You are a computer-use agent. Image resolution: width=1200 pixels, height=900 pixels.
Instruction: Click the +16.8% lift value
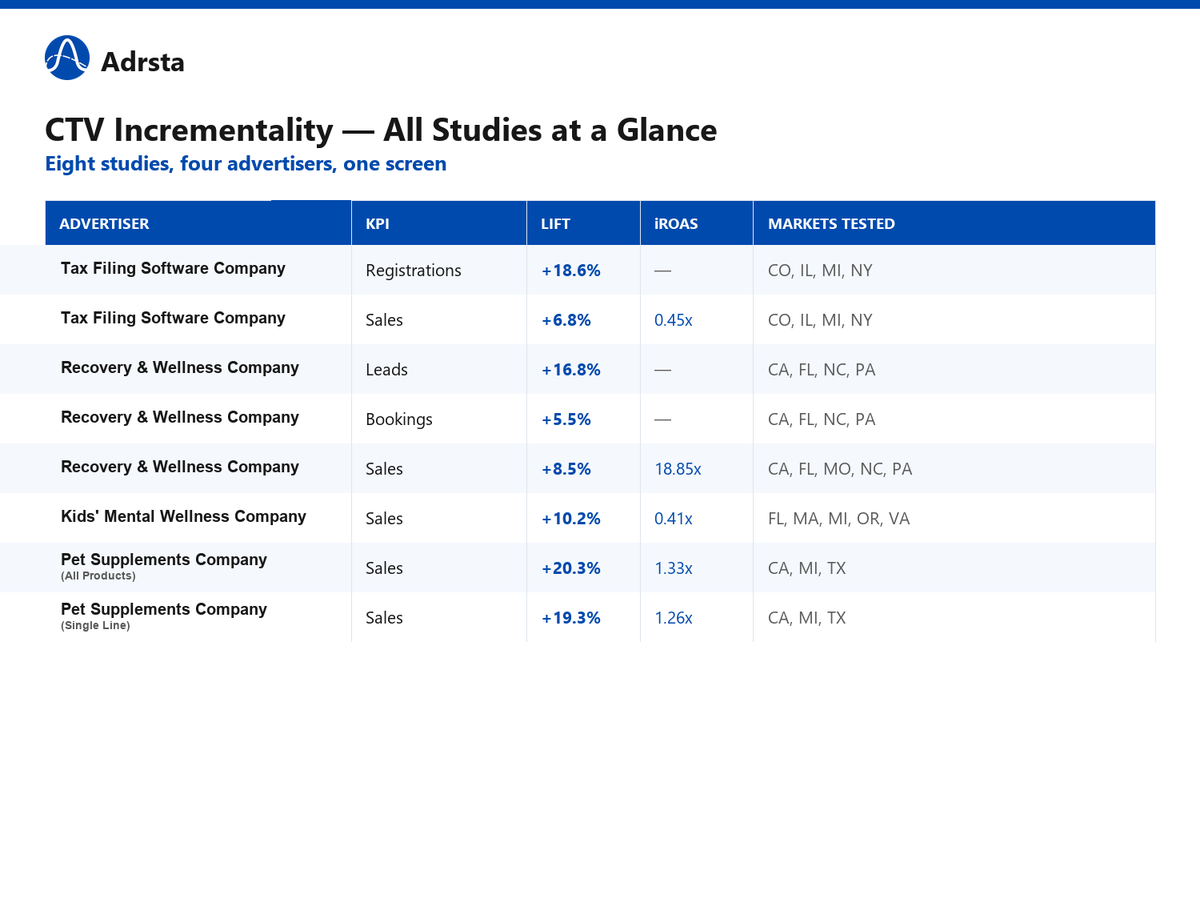(571, 370)
